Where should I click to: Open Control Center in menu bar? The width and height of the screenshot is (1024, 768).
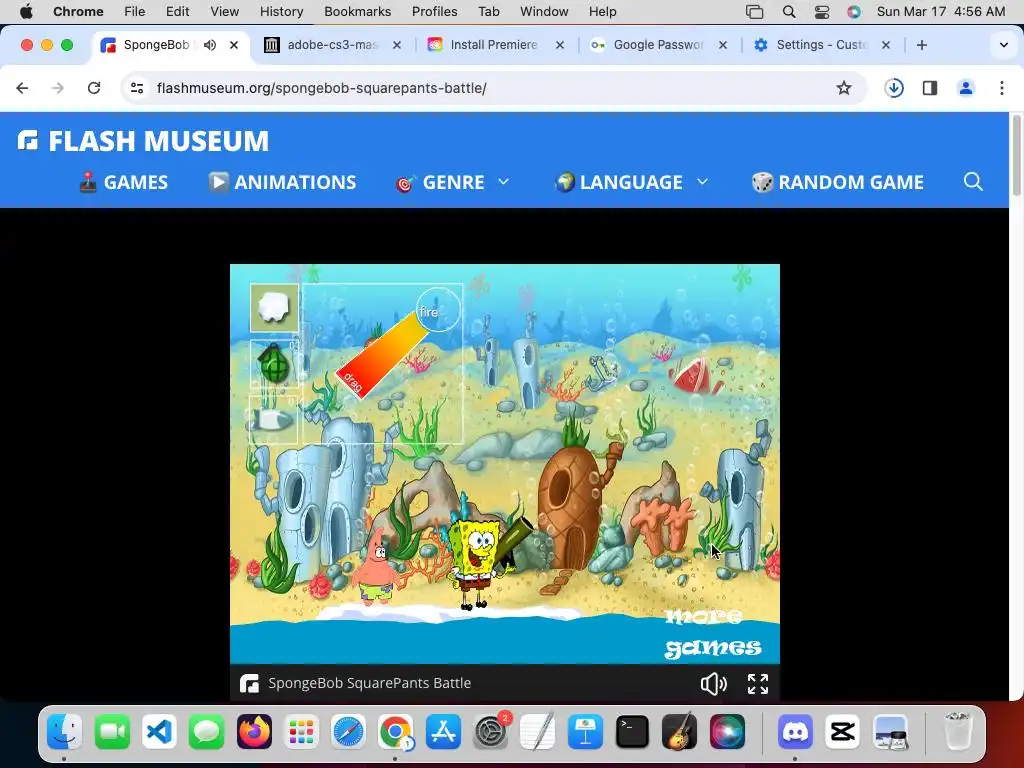click(822, 11)
